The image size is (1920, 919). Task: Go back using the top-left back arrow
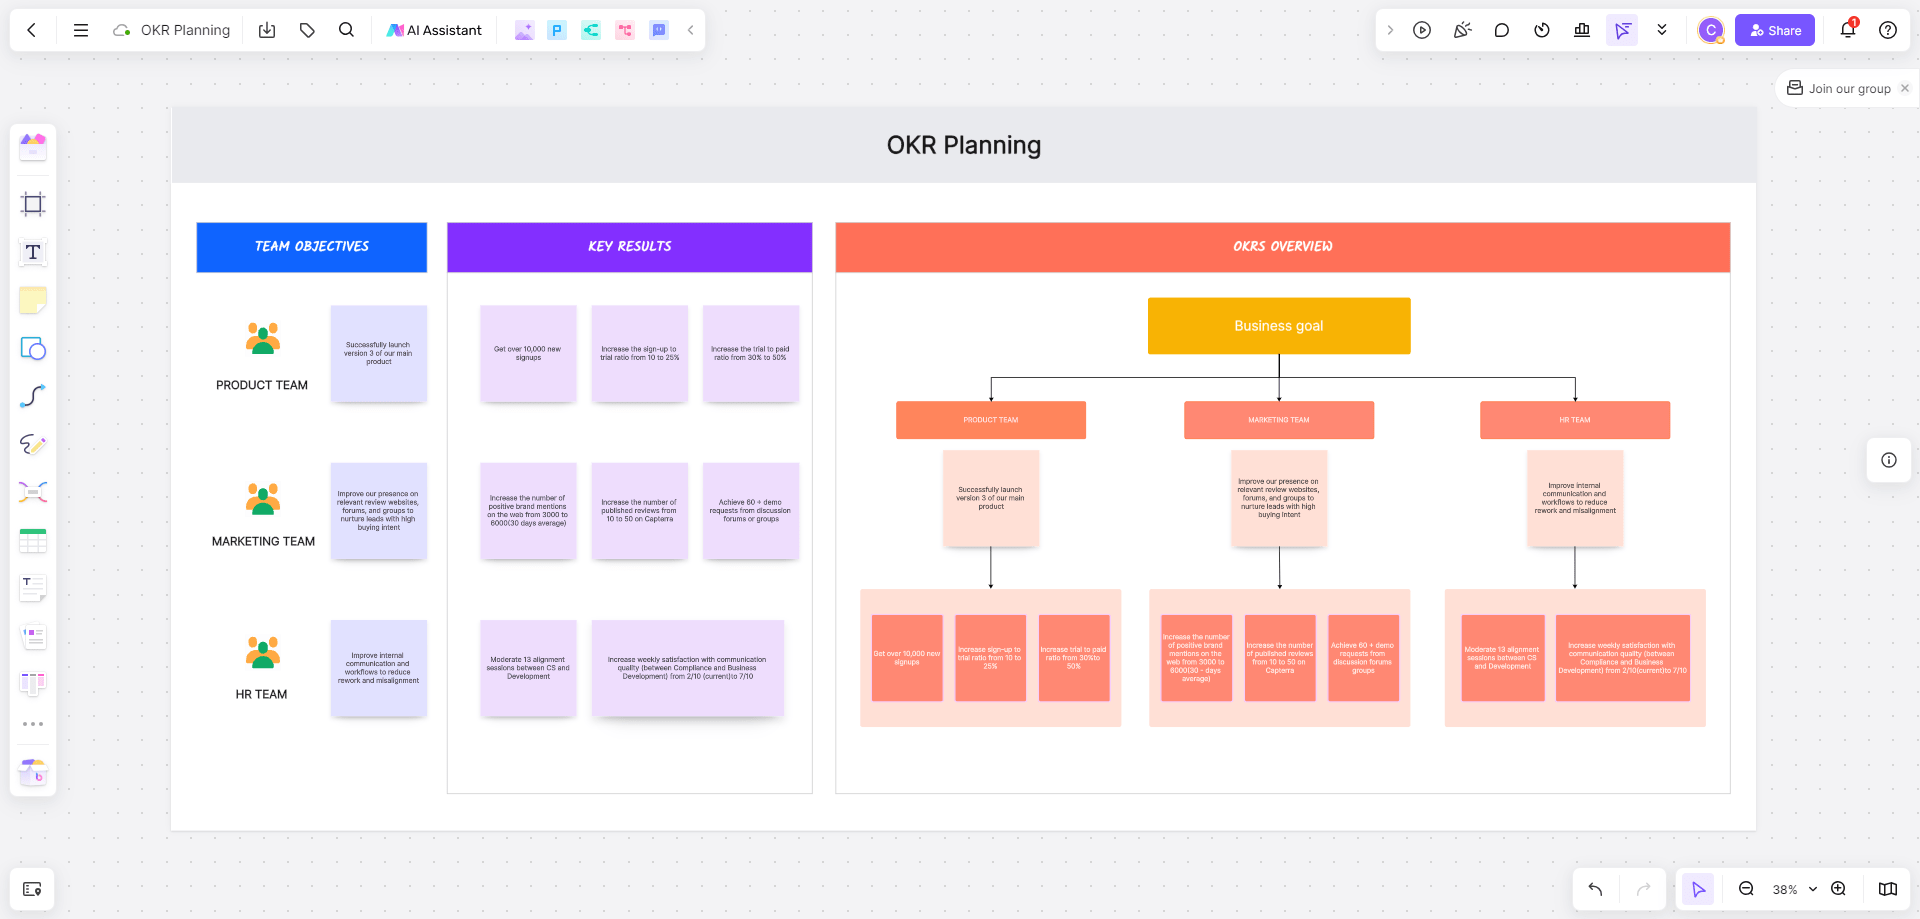tap(32, 30)
